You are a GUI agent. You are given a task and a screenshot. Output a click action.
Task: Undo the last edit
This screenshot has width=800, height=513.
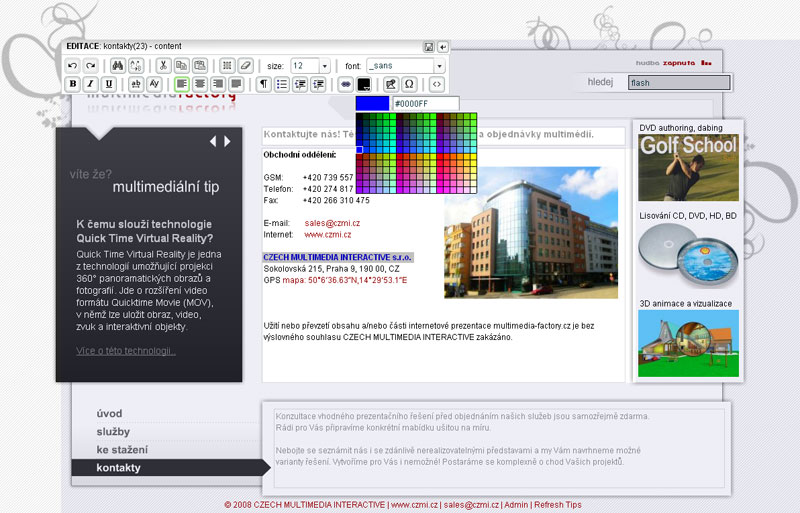[72, 66]
